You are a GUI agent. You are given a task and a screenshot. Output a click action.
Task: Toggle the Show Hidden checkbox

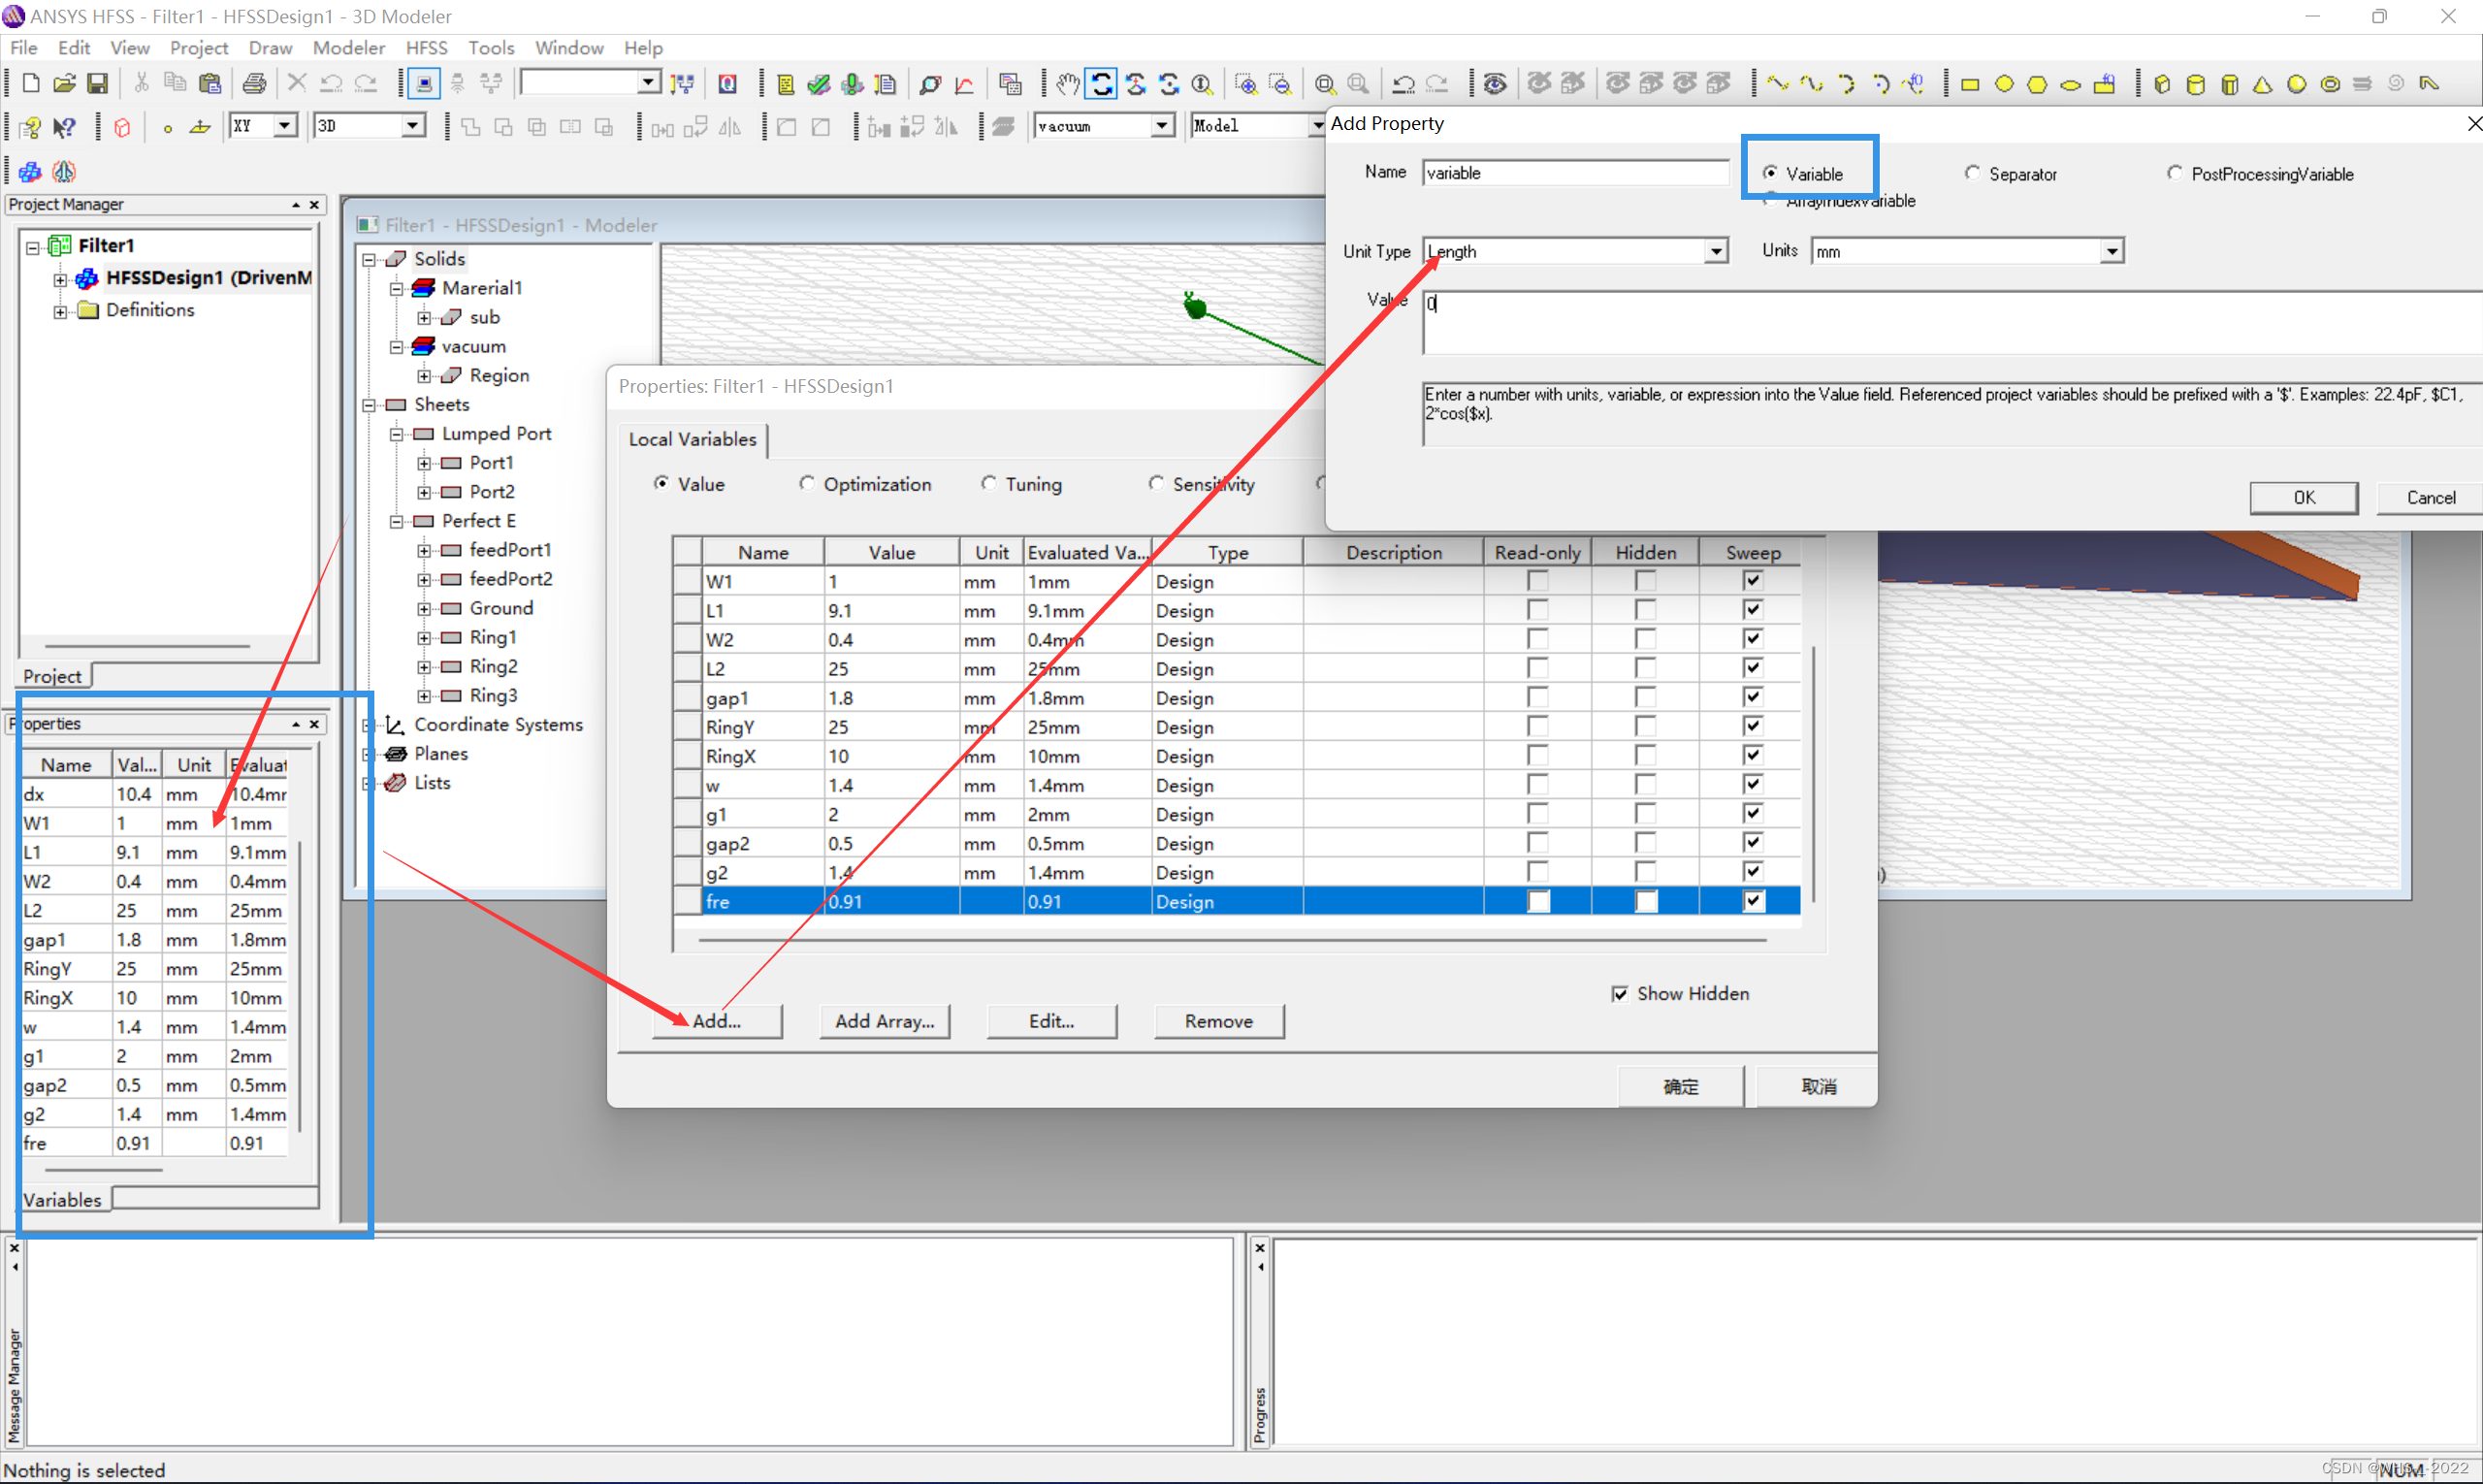click(1620, 993)
